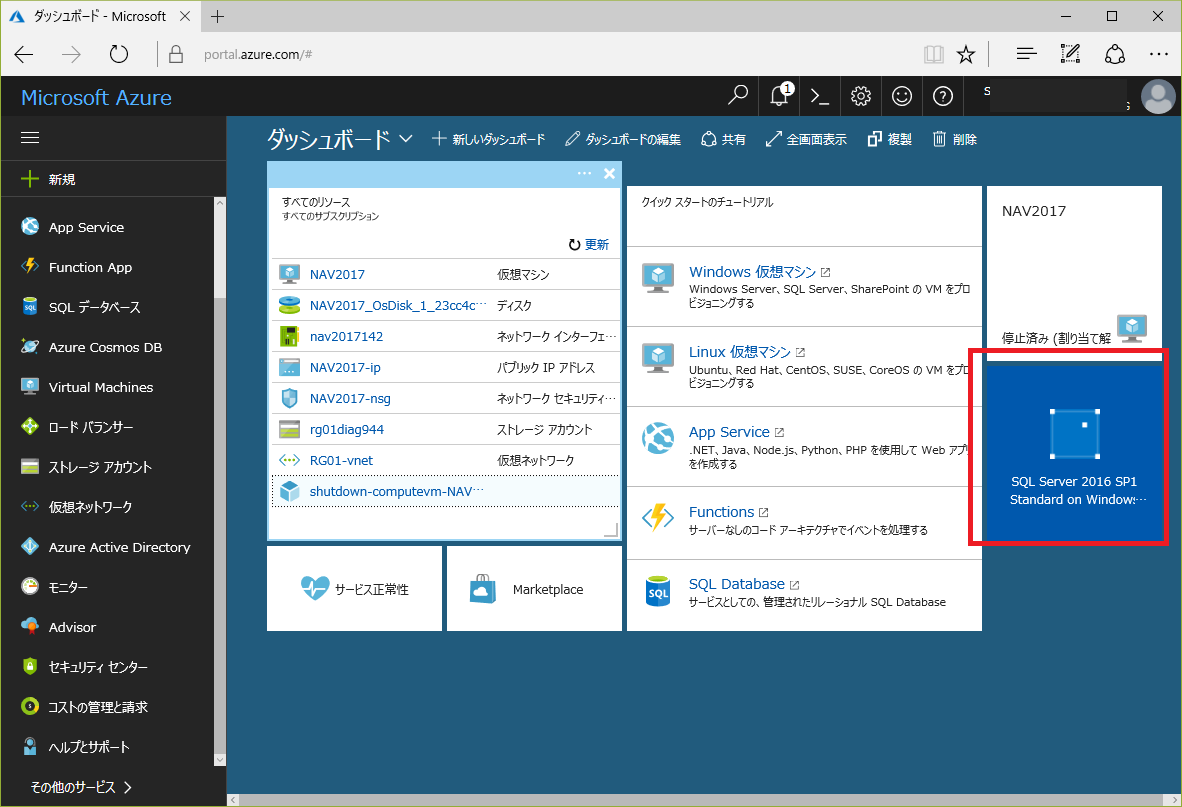Click the feedback smiley icon
Image resolution: width=1182 pixels, height=807 pixels.
coord(902,96)
